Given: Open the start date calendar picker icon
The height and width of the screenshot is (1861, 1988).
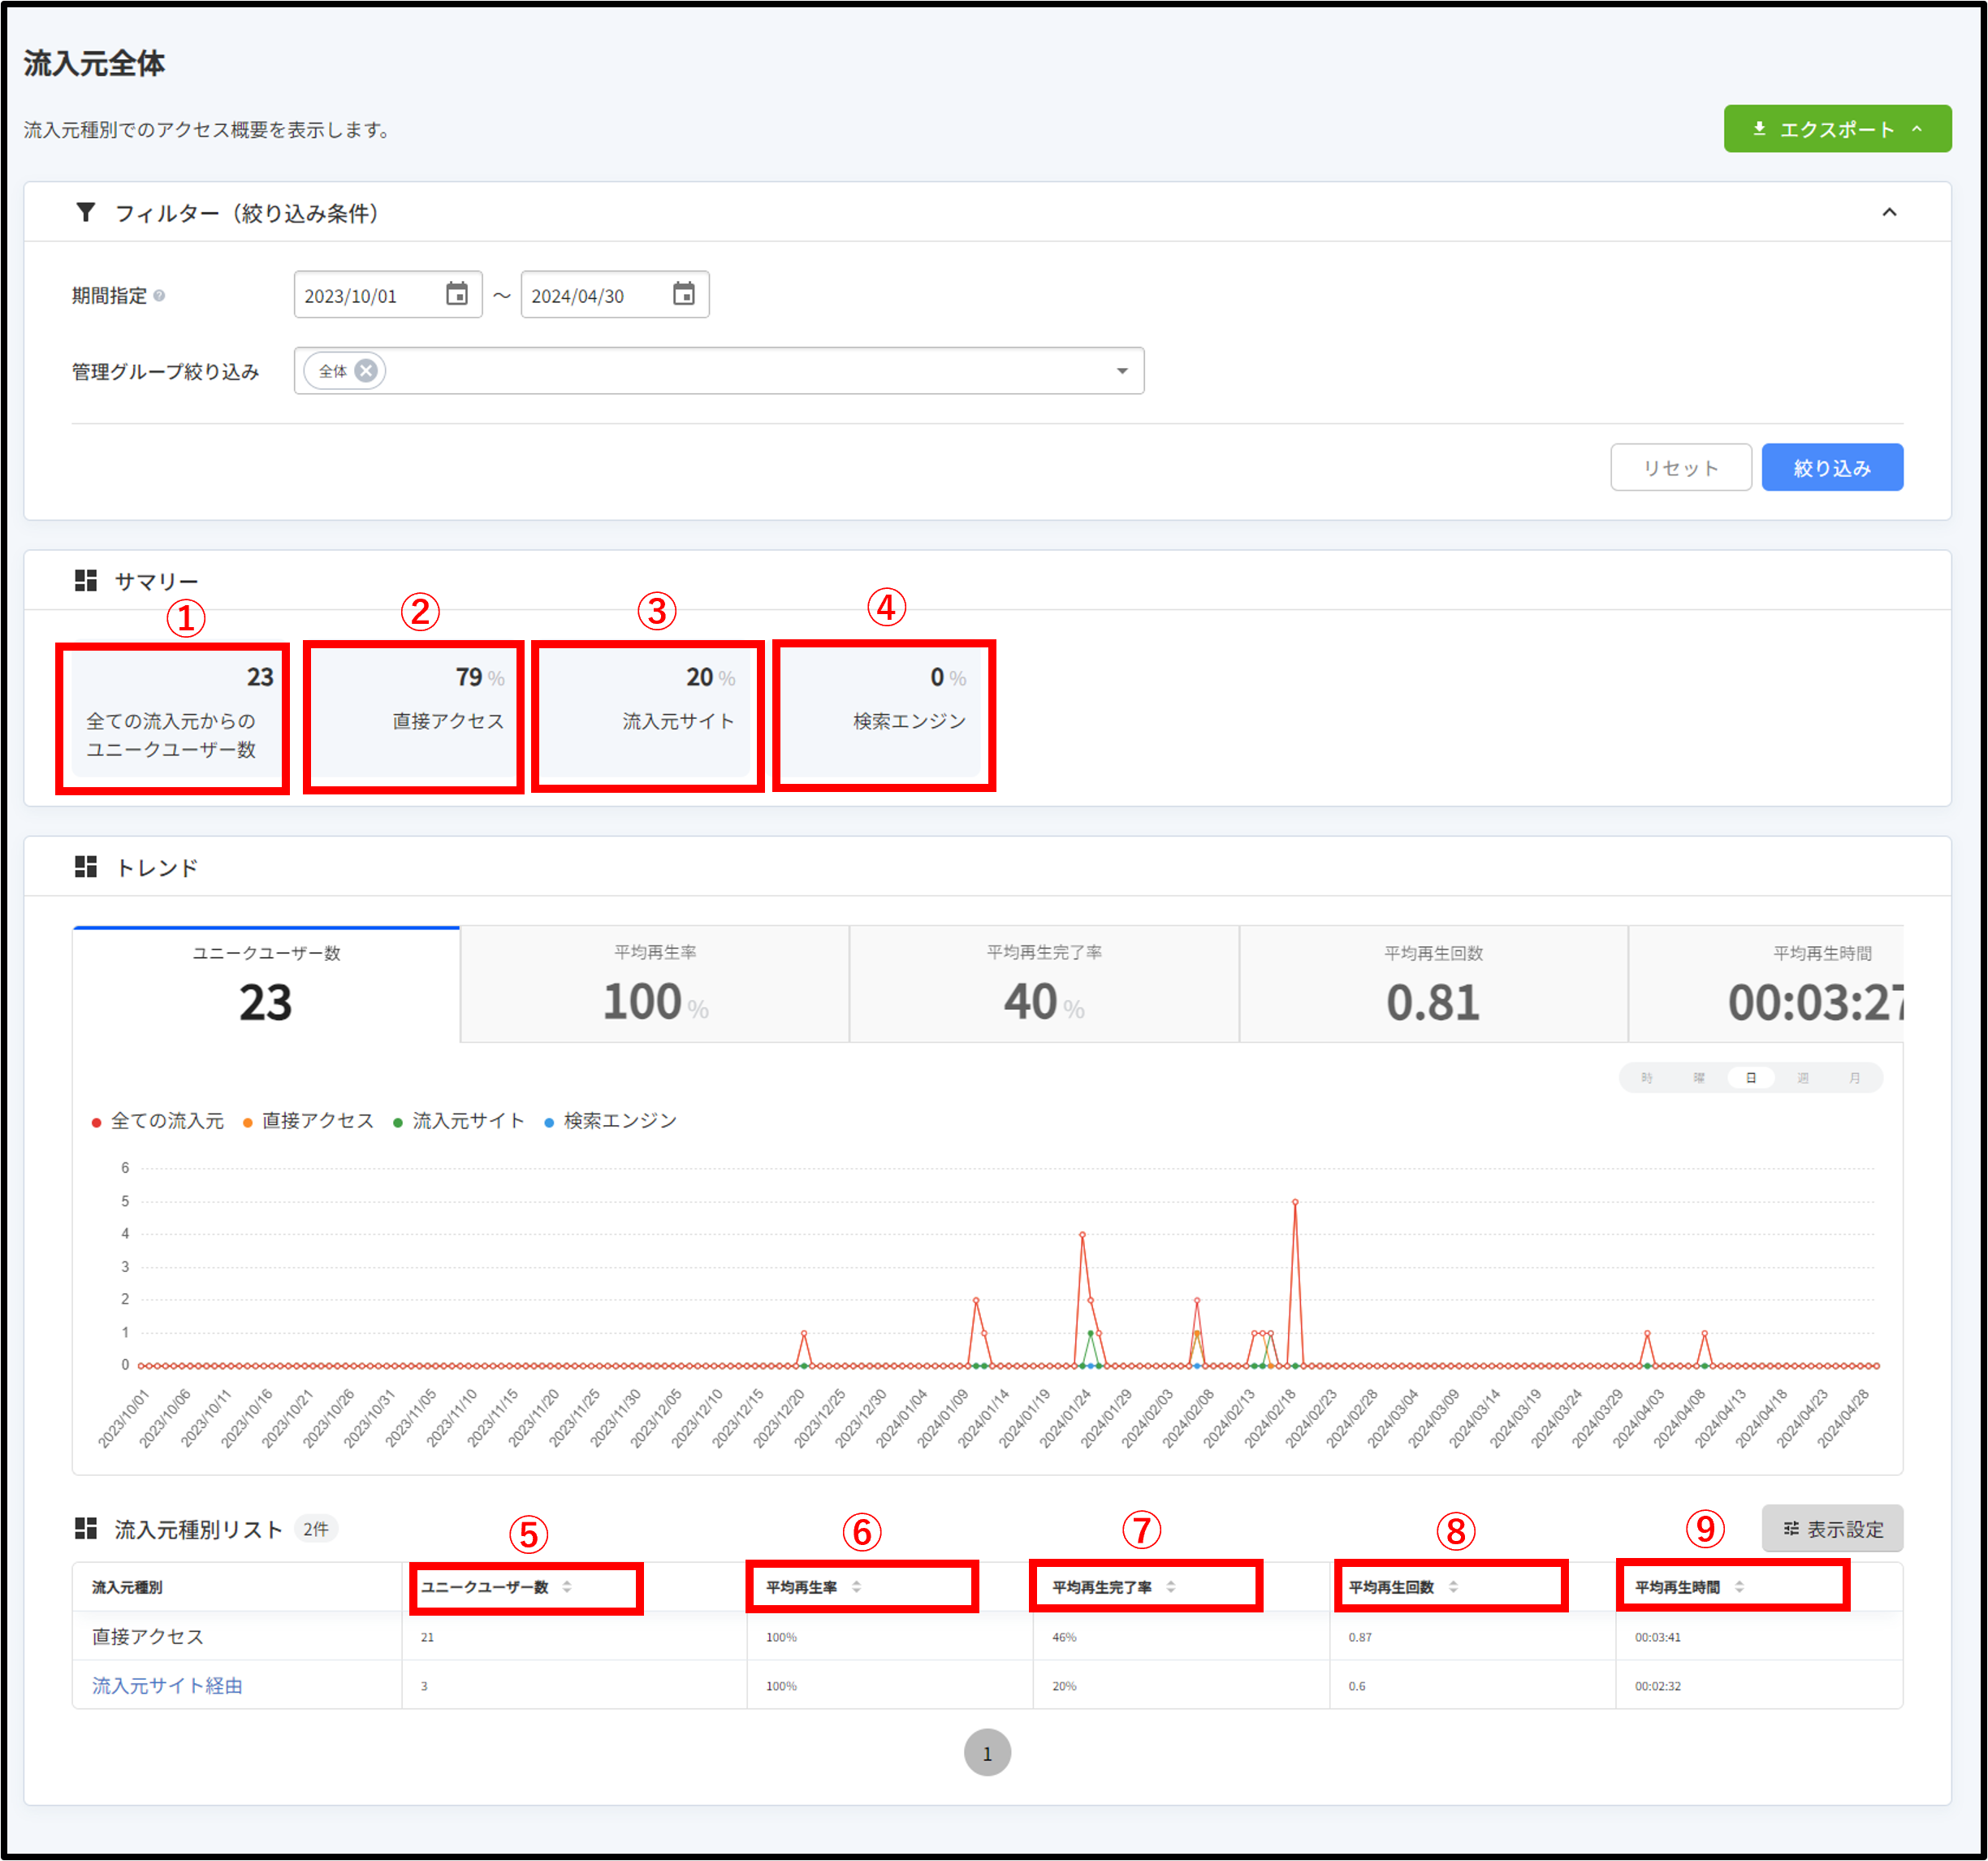Looking at the screenshot, I should pyautogui.click(x=456, y=294).
